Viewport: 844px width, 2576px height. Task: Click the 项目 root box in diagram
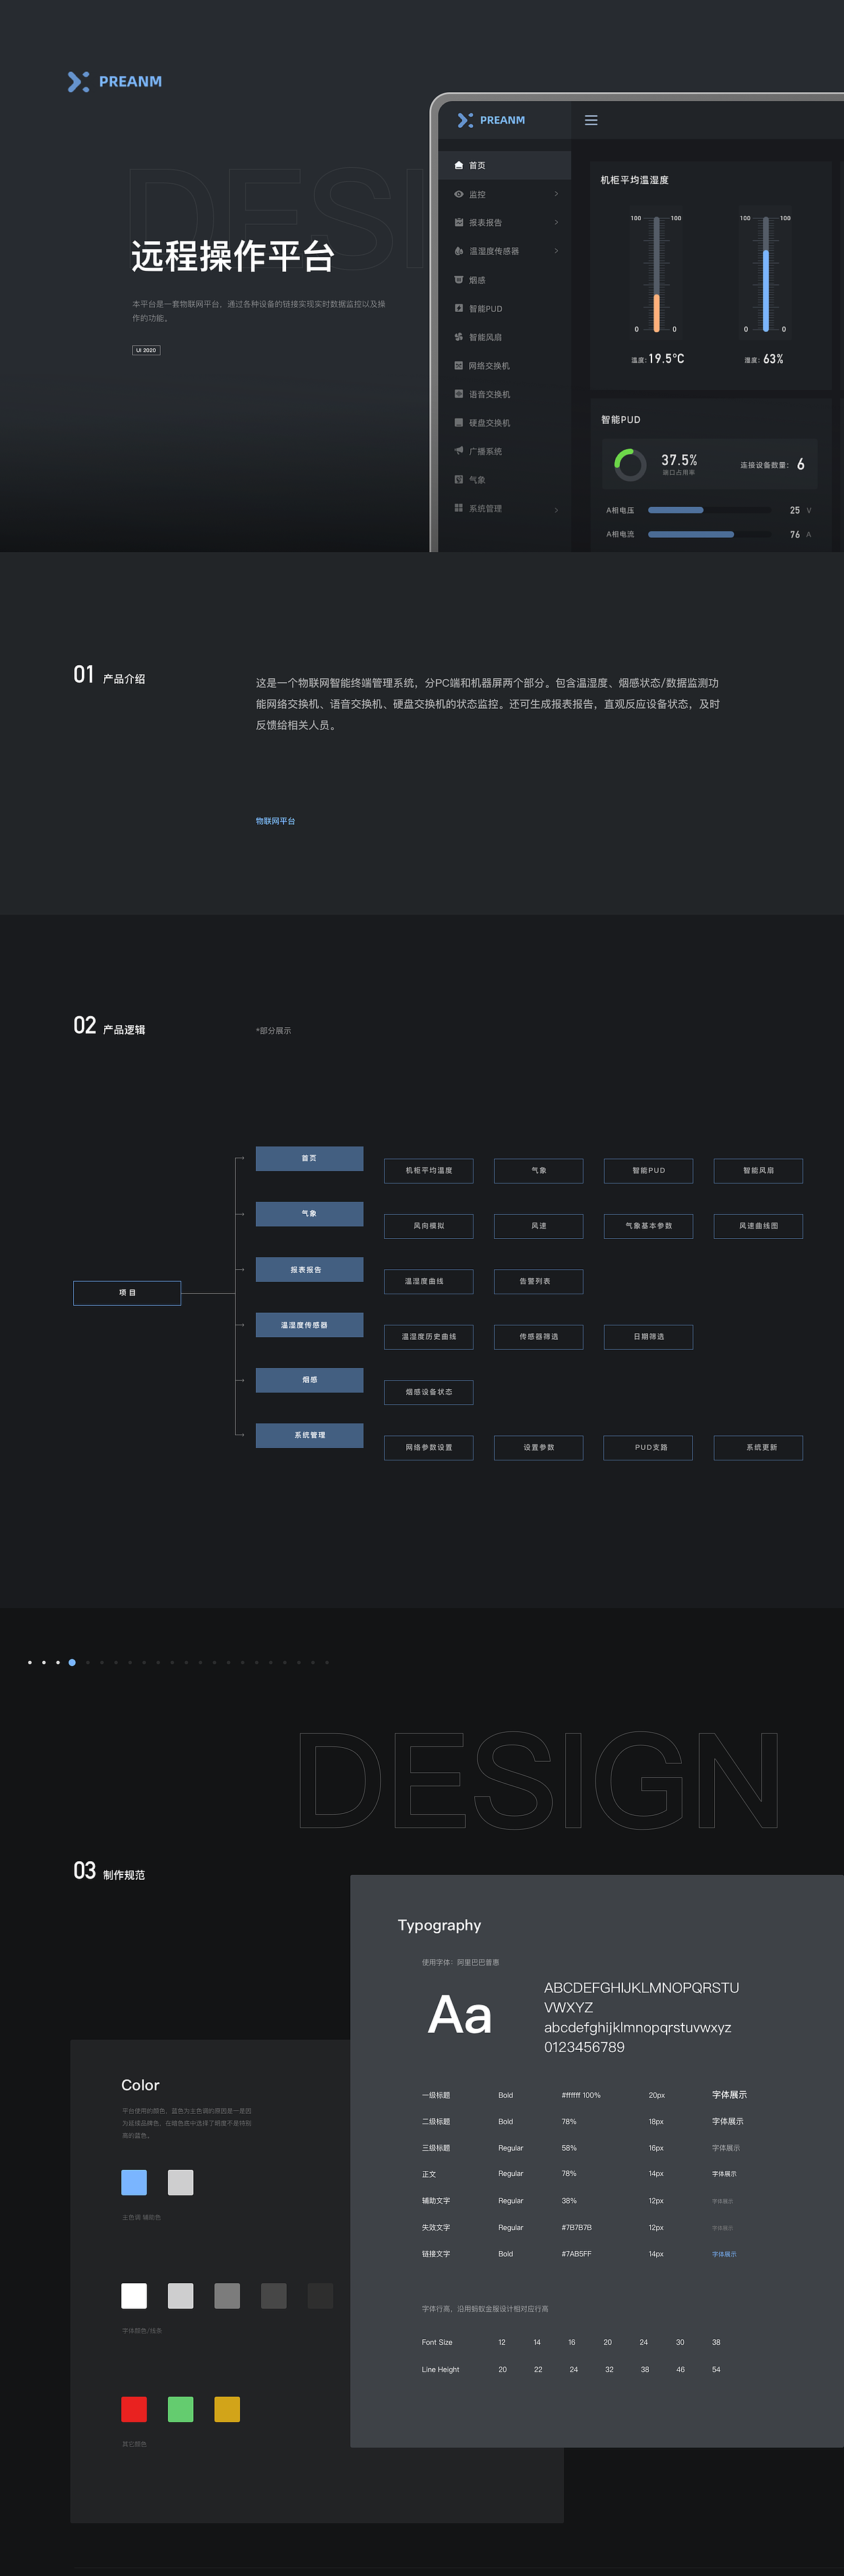point(127,1293)
